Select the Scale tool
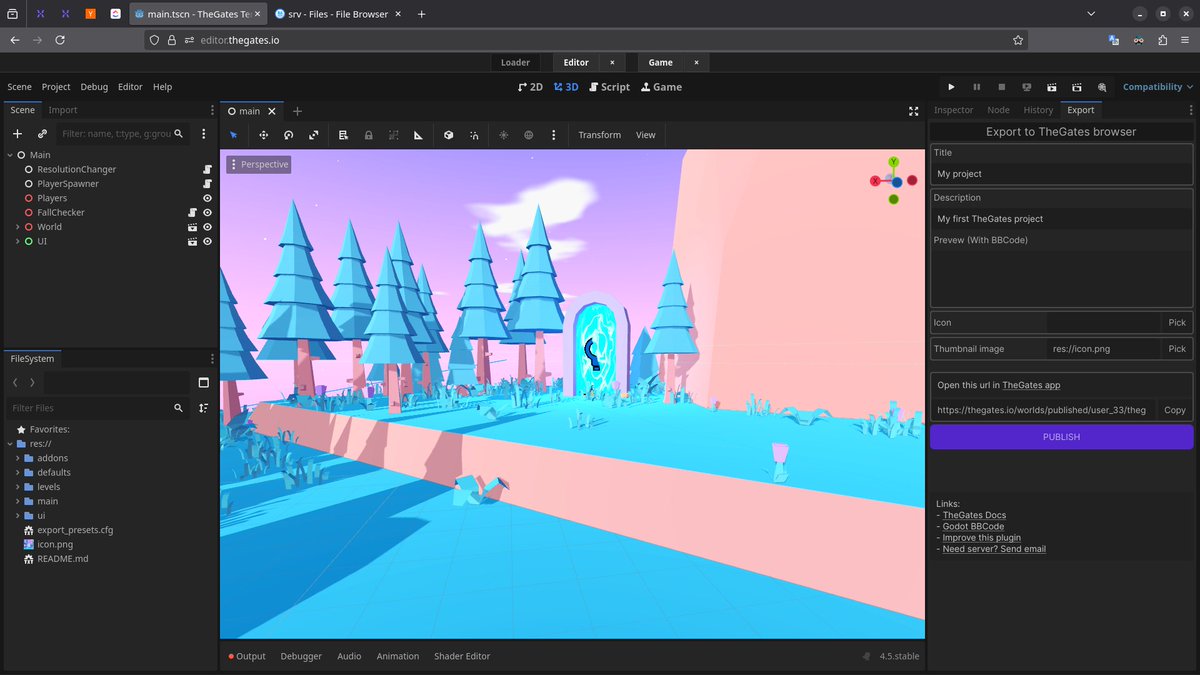This screenshot has height=675, width=1200. 313,134
